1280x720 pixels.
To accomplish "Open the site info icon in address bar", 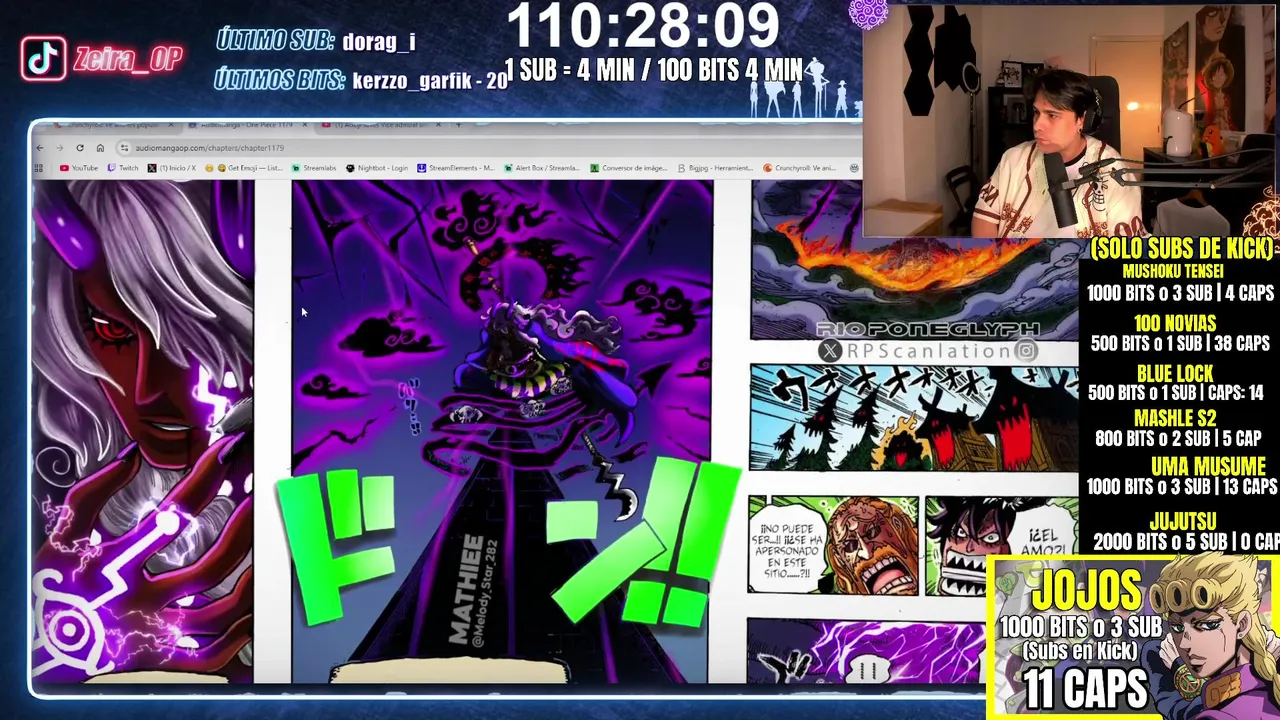I will click(124, 148).
